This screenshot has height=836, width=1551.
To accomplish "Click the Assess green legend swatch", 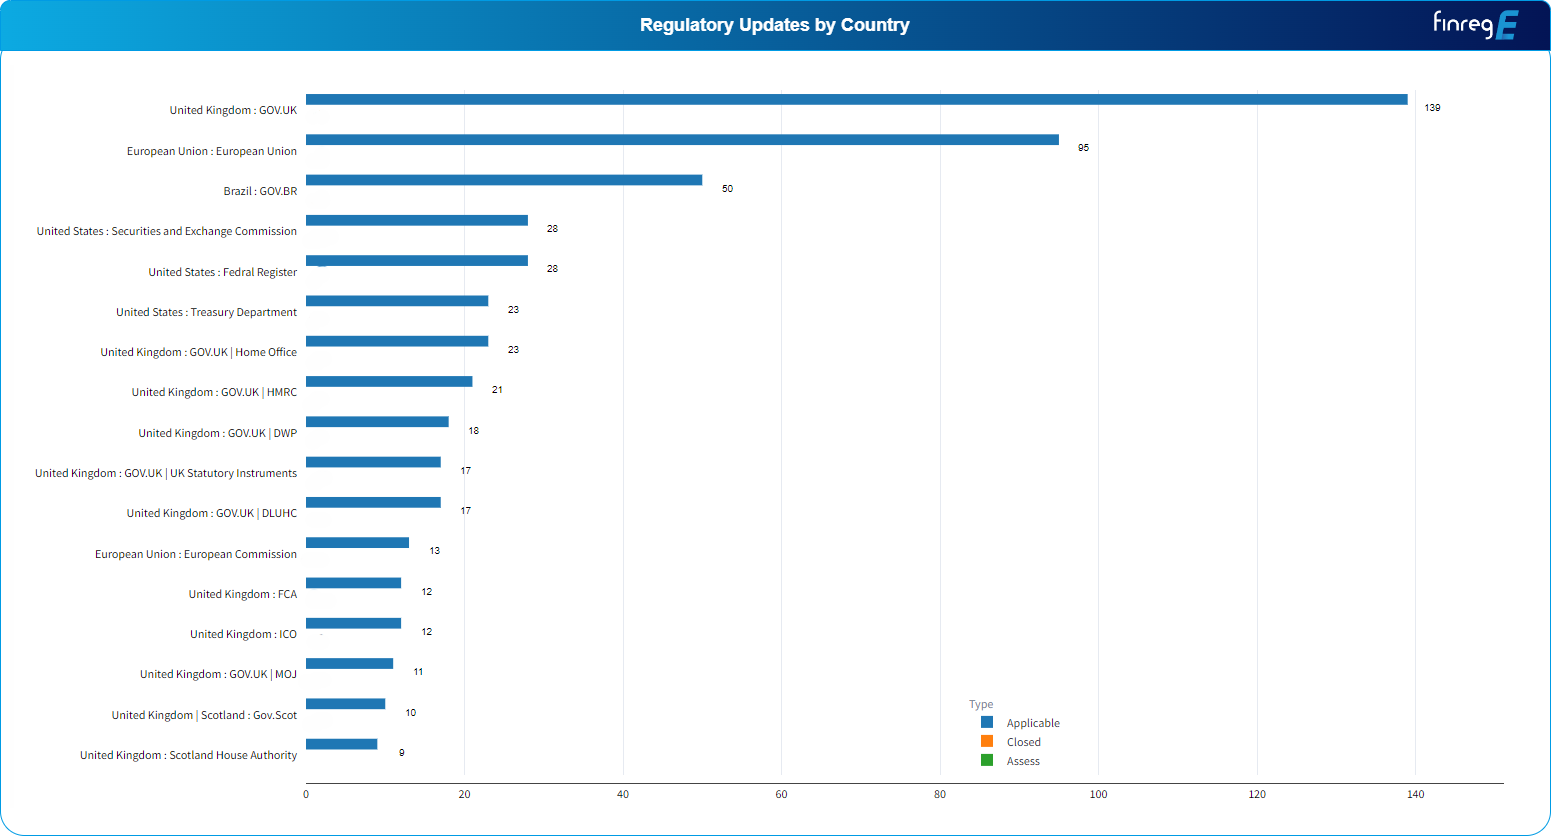I will [987, 760].
